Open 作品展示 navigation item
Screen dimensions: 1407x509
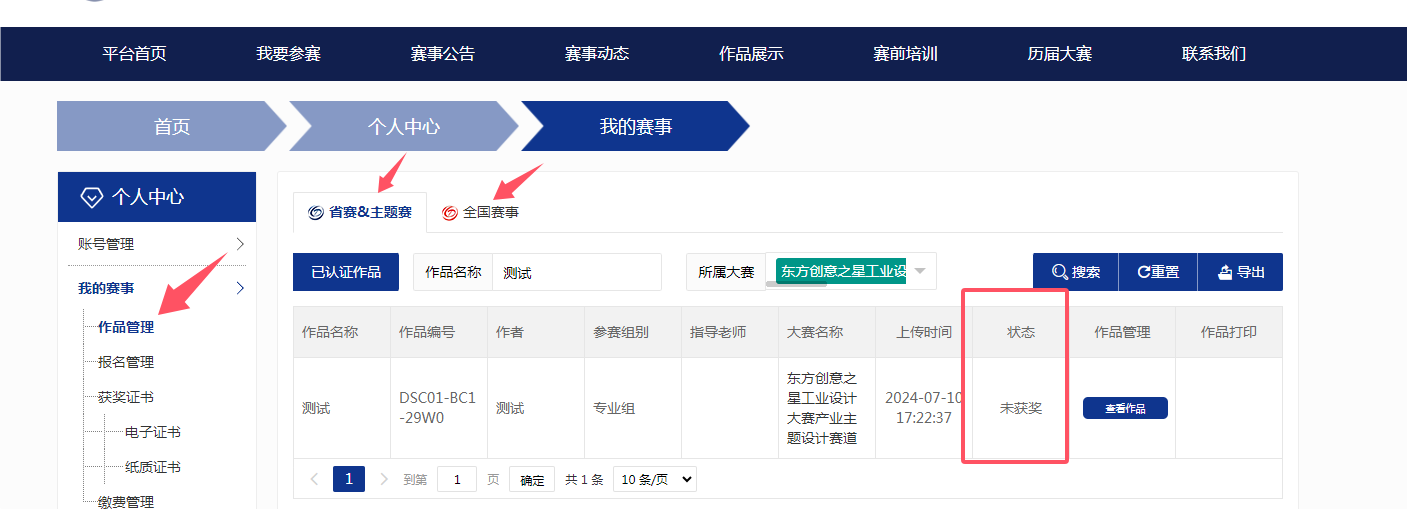click(x=751, y=54)
